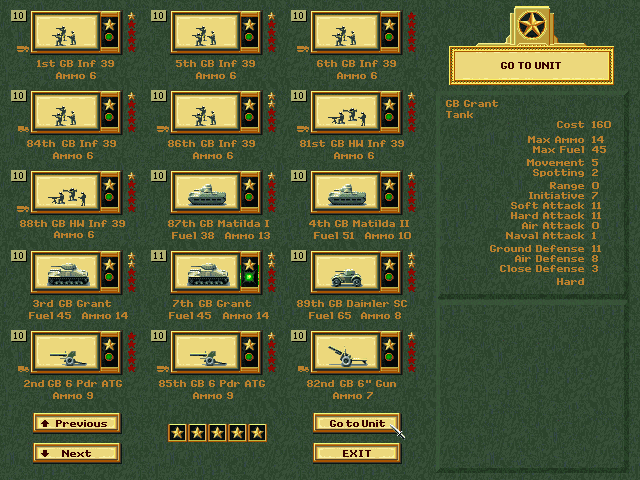Select the 85th GB 6 Pdr ATG unit

pyautogui.click(x=205, y=352)
